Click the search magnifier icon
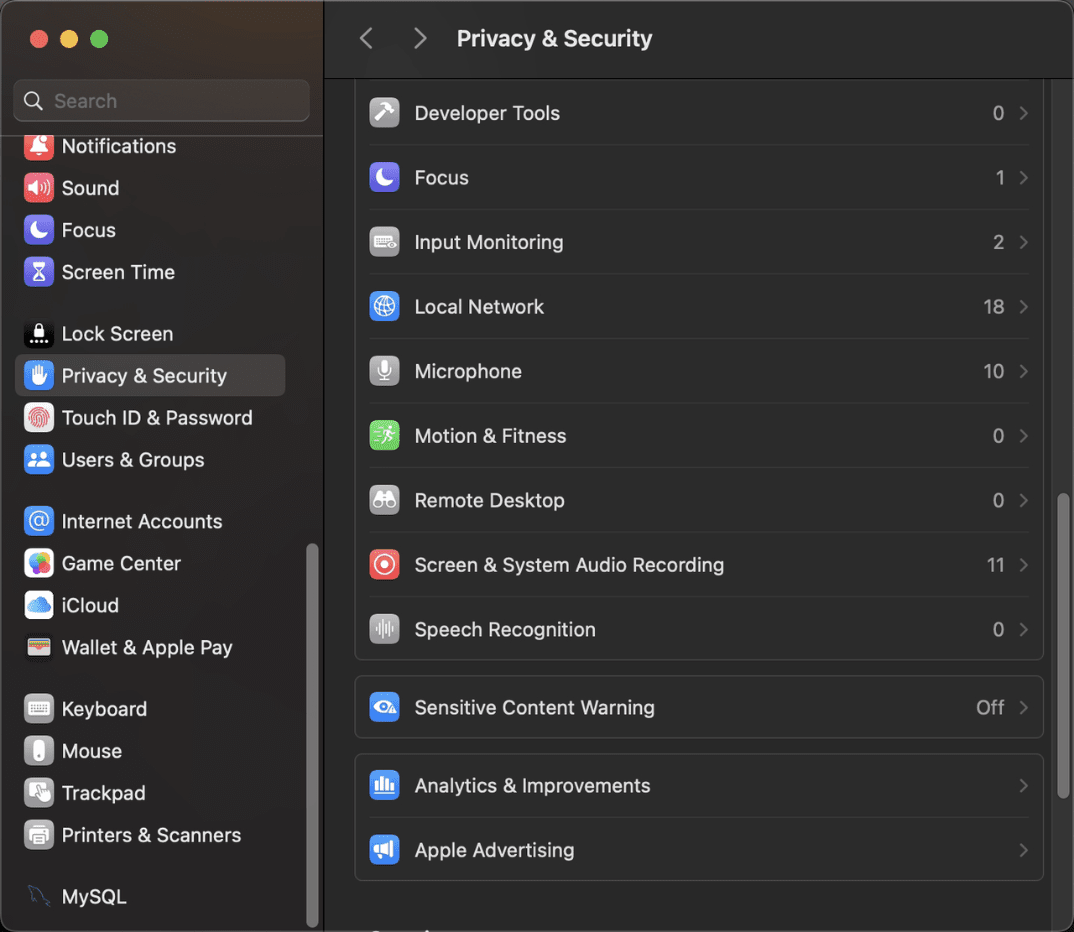 [x=33, y=101]
